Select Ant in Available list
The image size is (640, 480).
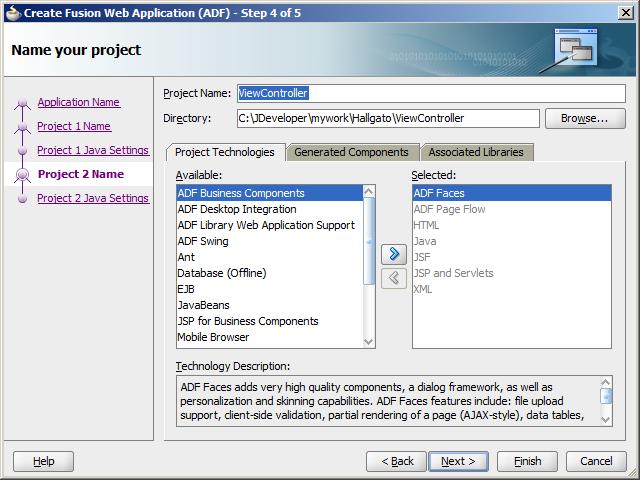coord(269,257)
